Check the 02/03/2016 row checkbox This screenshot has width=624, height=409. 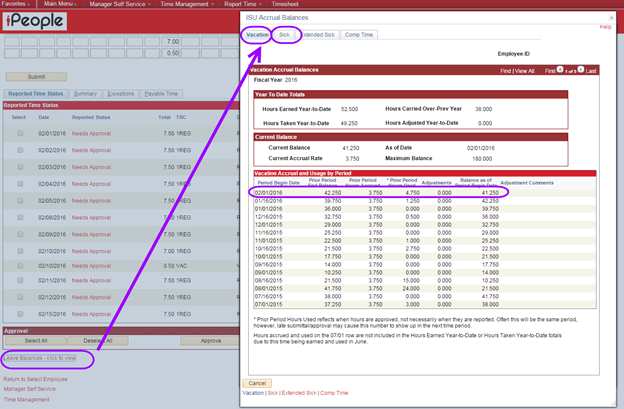[x=20, y=167]
